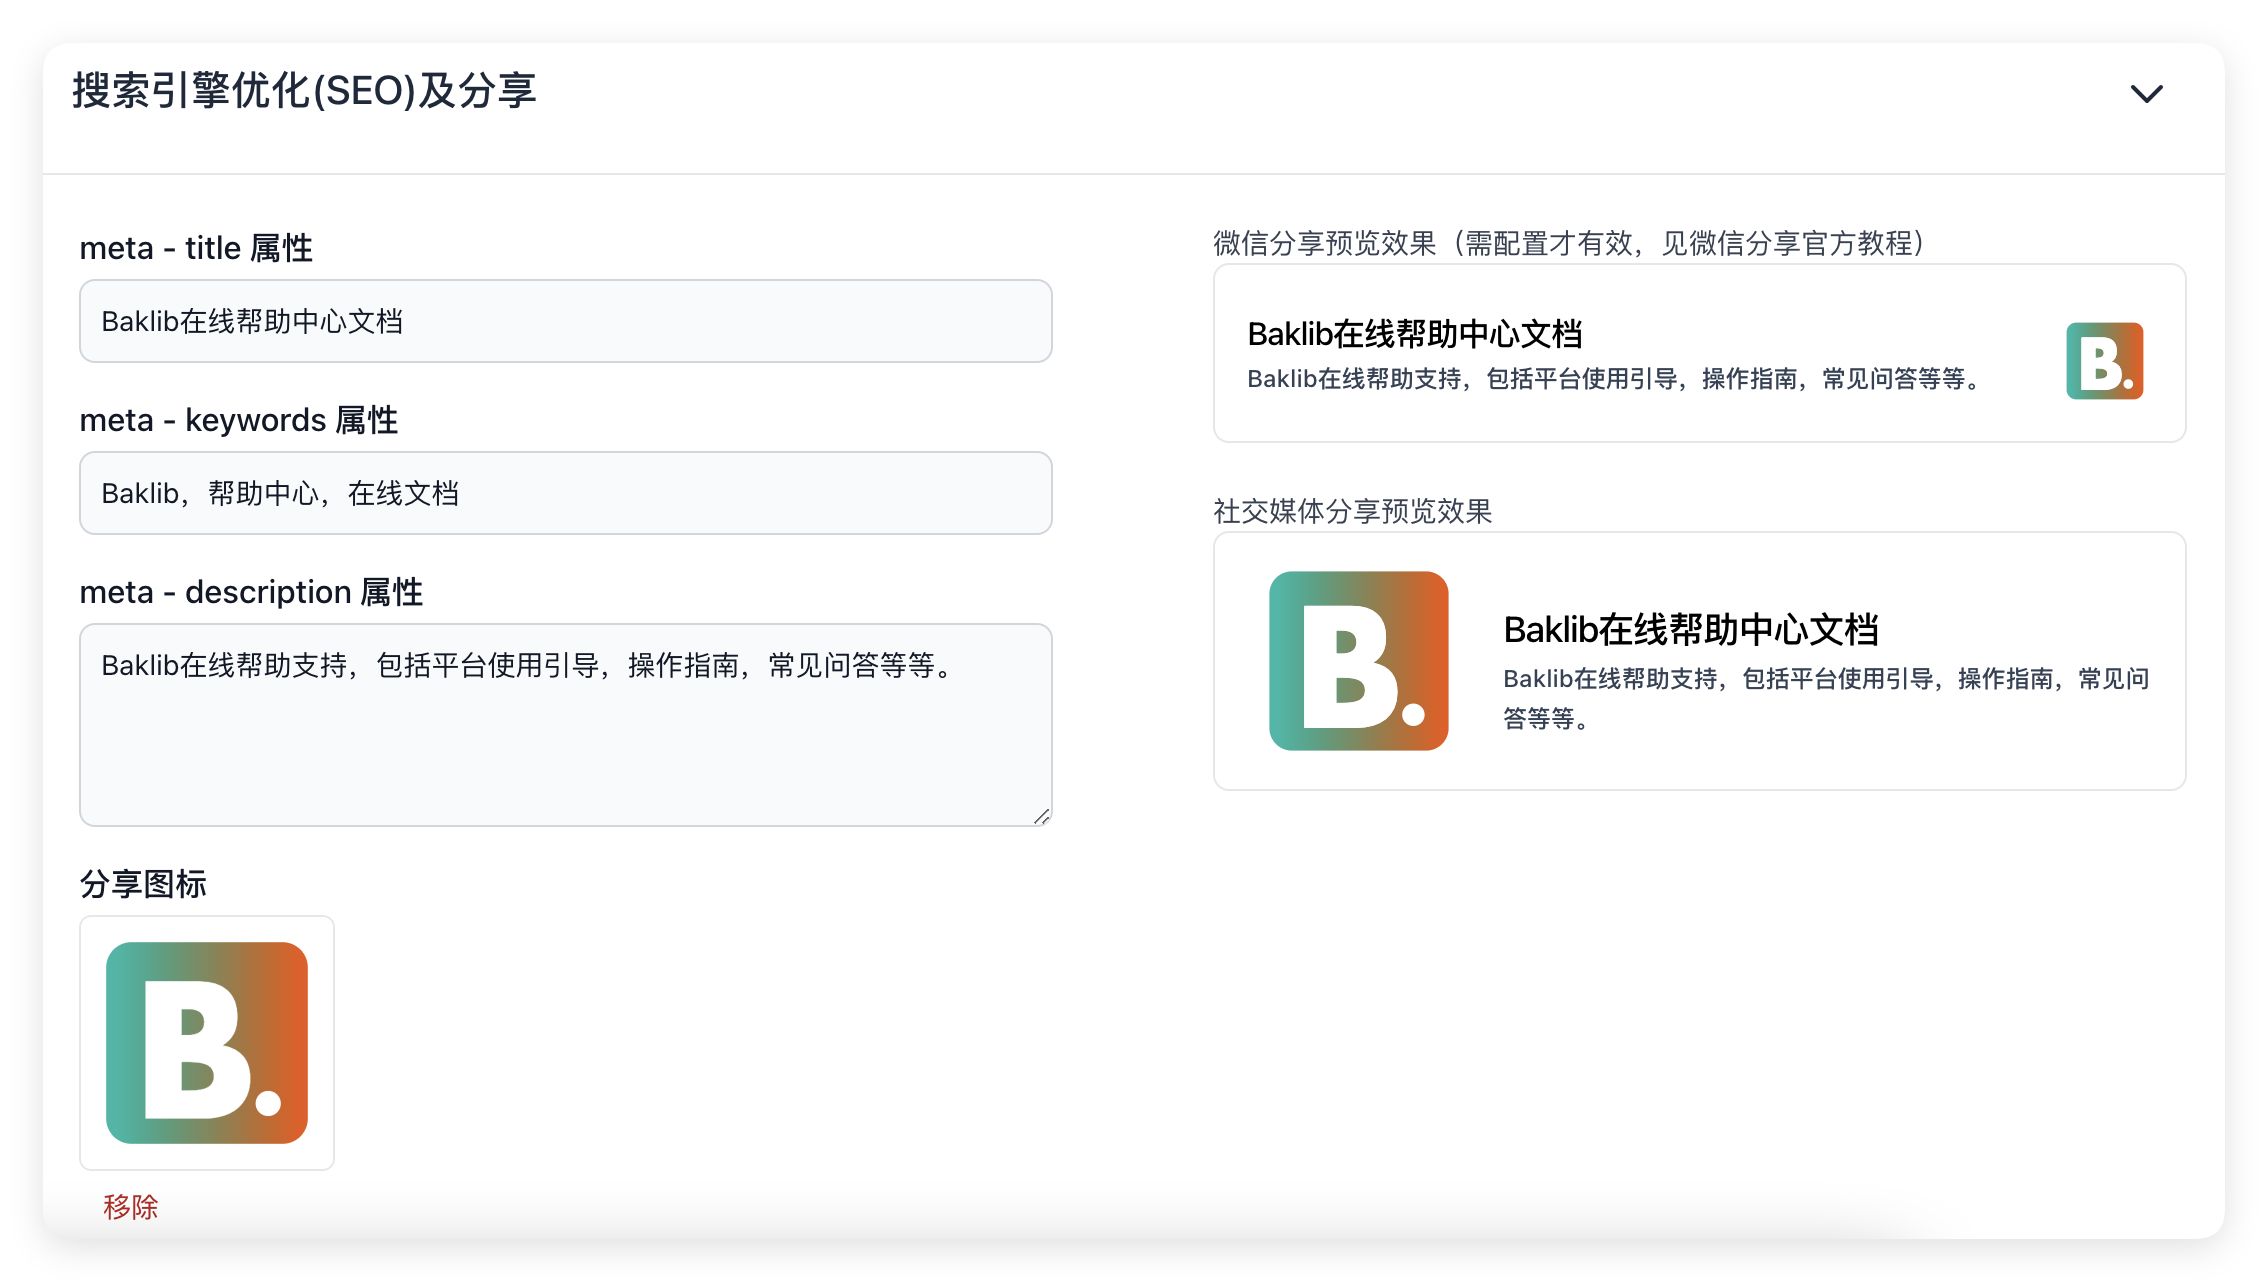This screenshot has height=1282, width=2268.
Task: Click the meta - description 属性 label
Action: [x=251, y=592]
